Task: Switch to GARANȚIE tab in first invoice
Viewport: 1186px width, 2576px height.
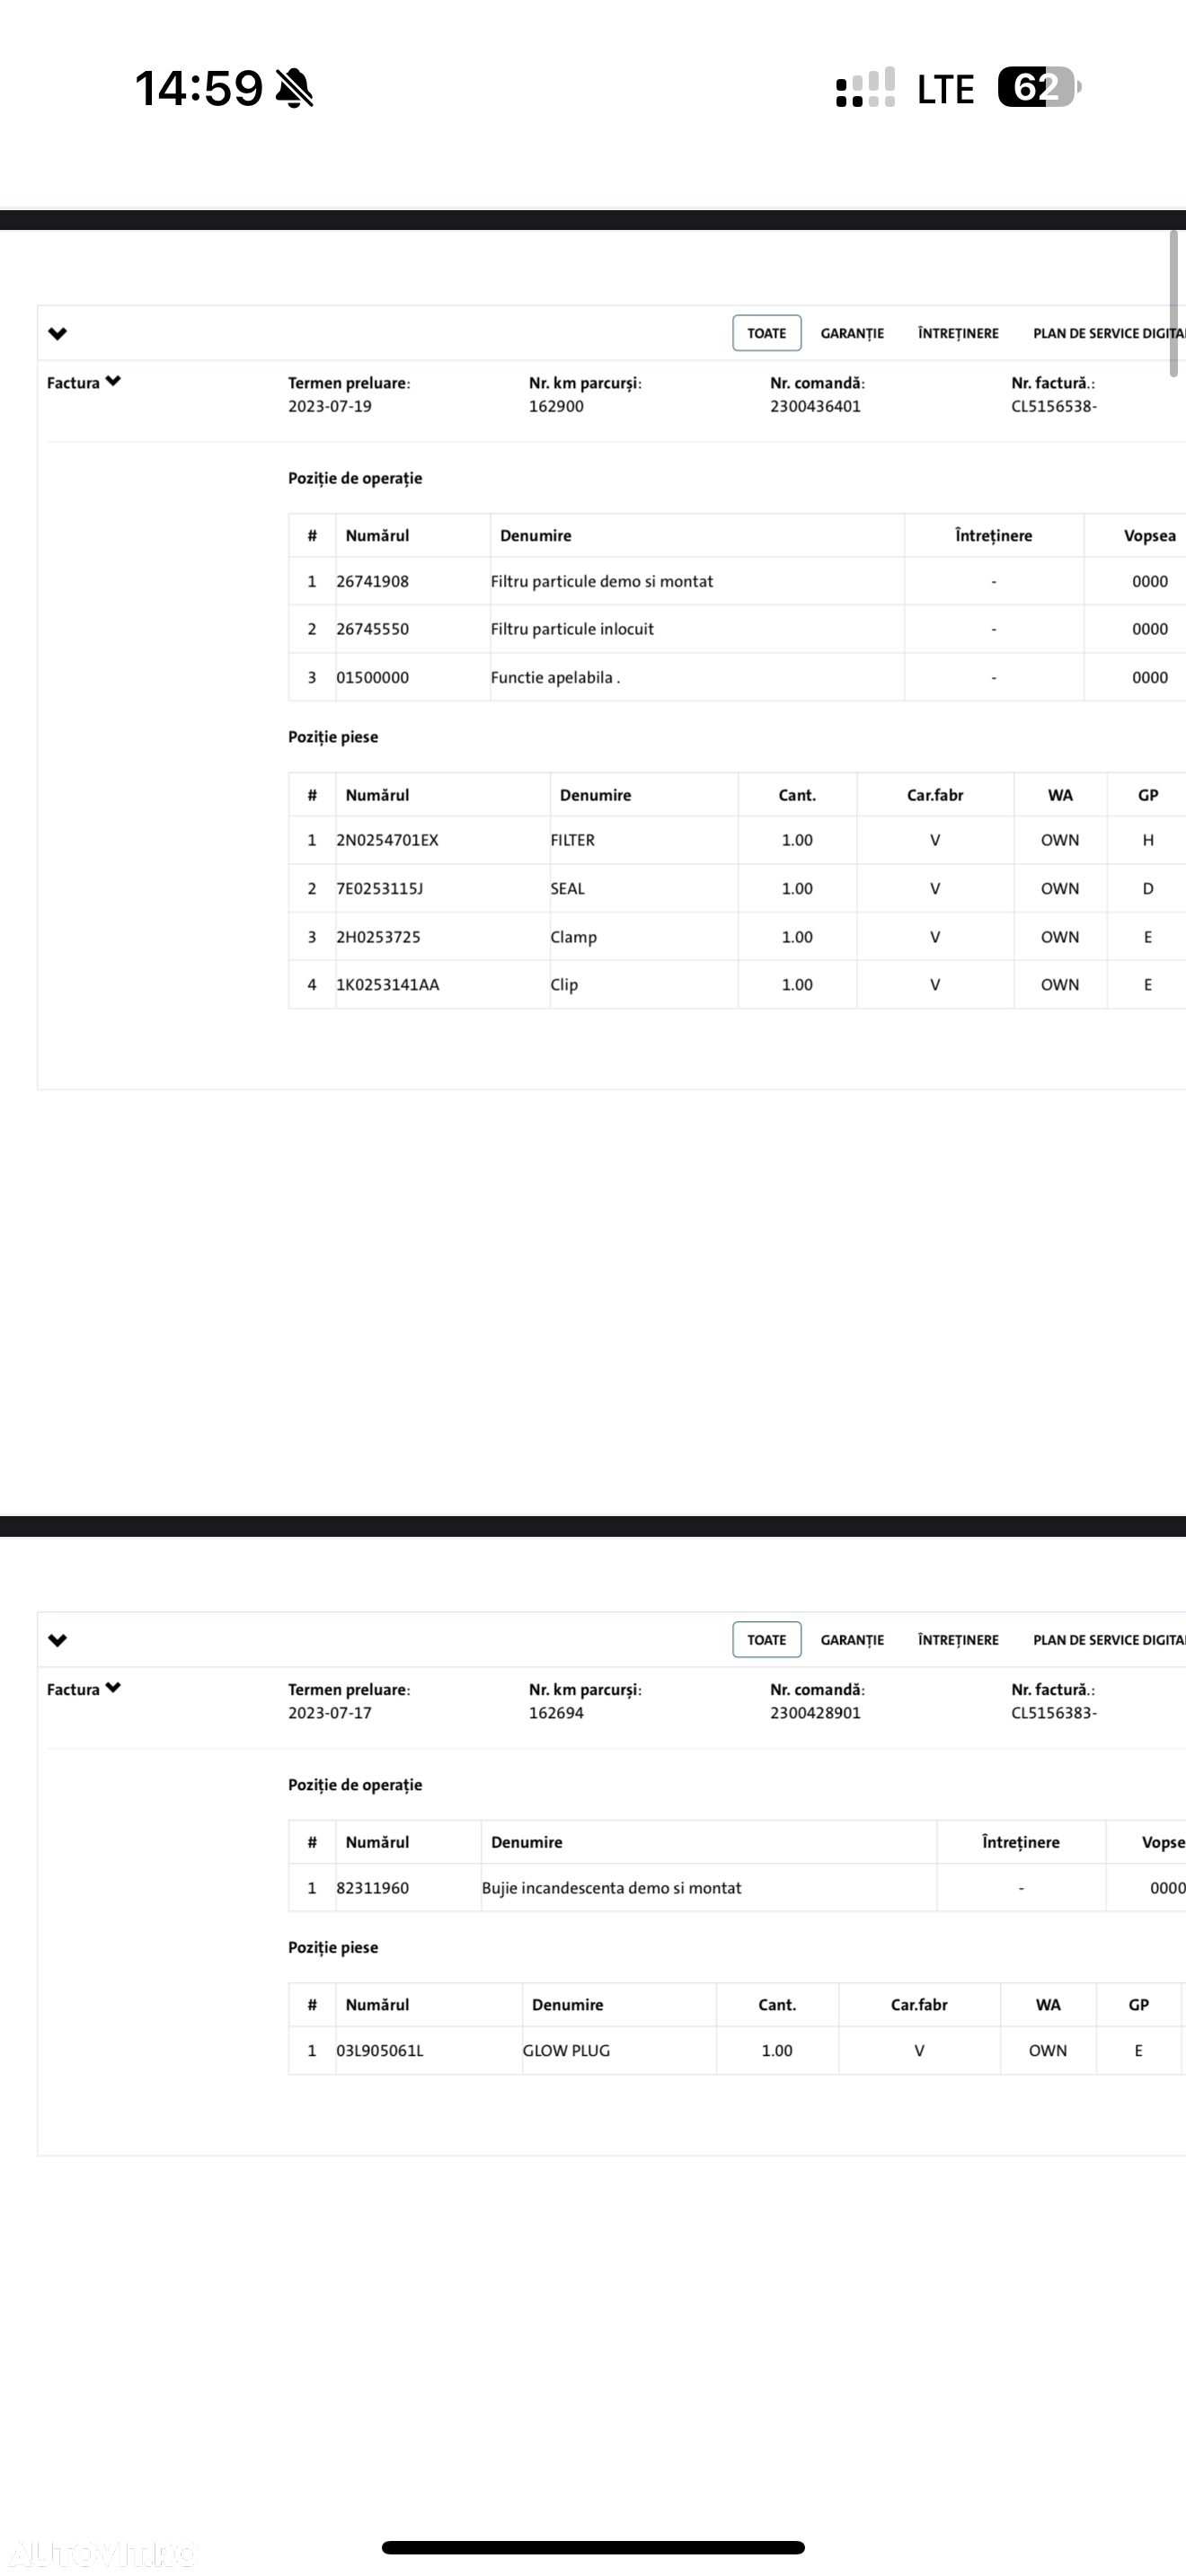Action: click(x=852, y=333)
